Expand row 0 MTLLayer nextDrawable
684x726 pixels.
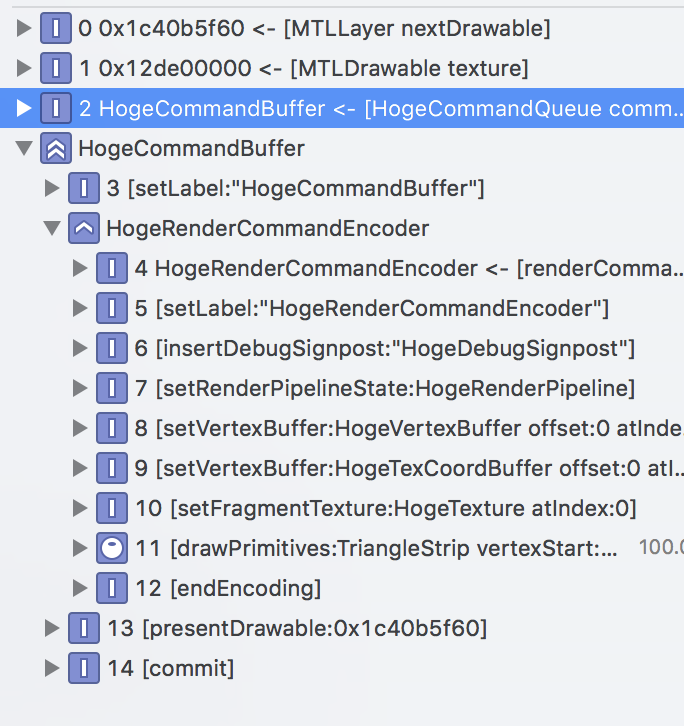[24, 28]
